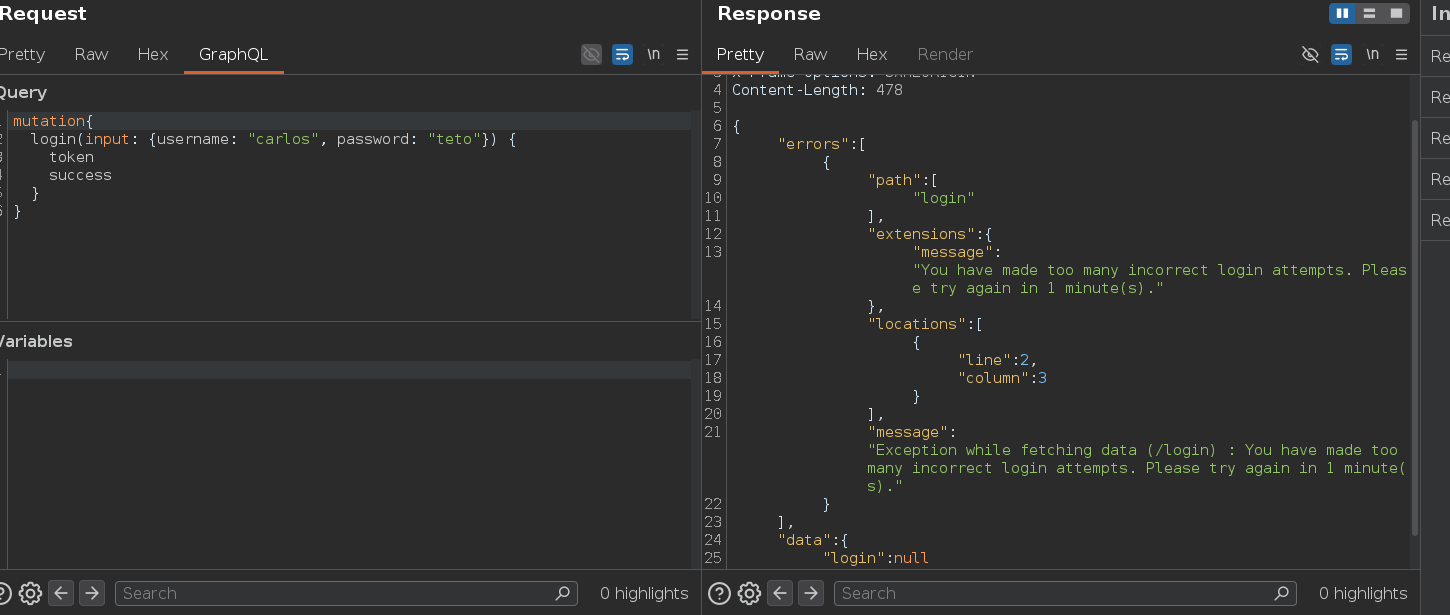Switch Request view to Raw tab

(91, 54)
